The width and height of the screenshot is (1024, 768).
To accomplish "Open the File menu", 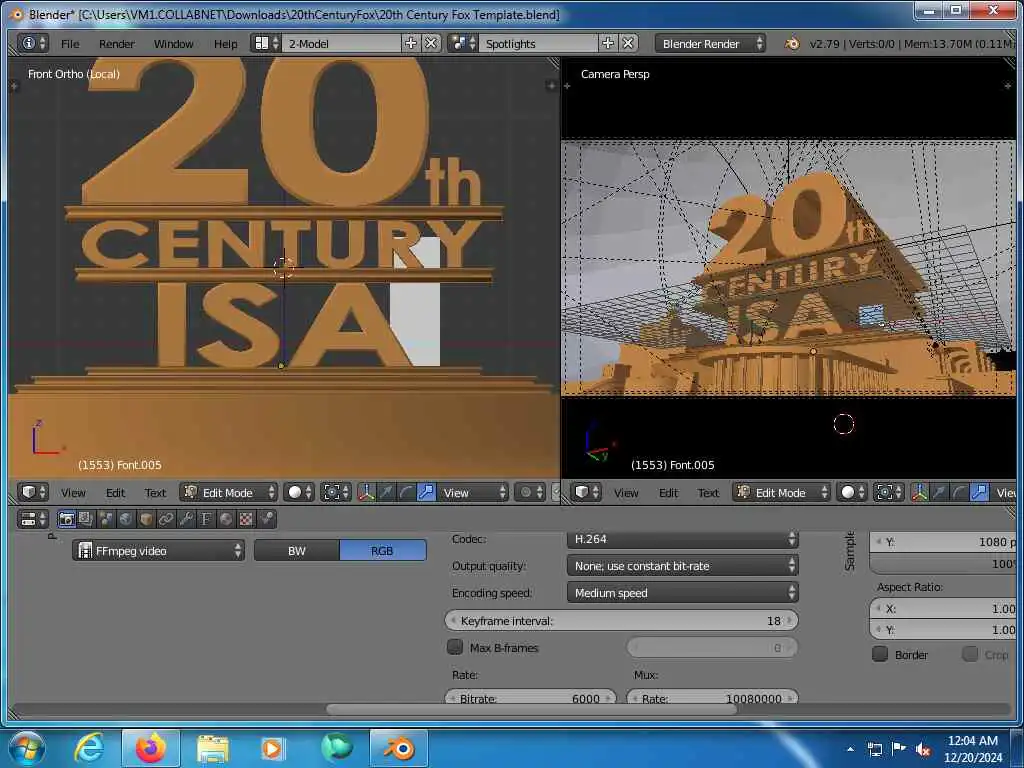I will click(70, 44).
